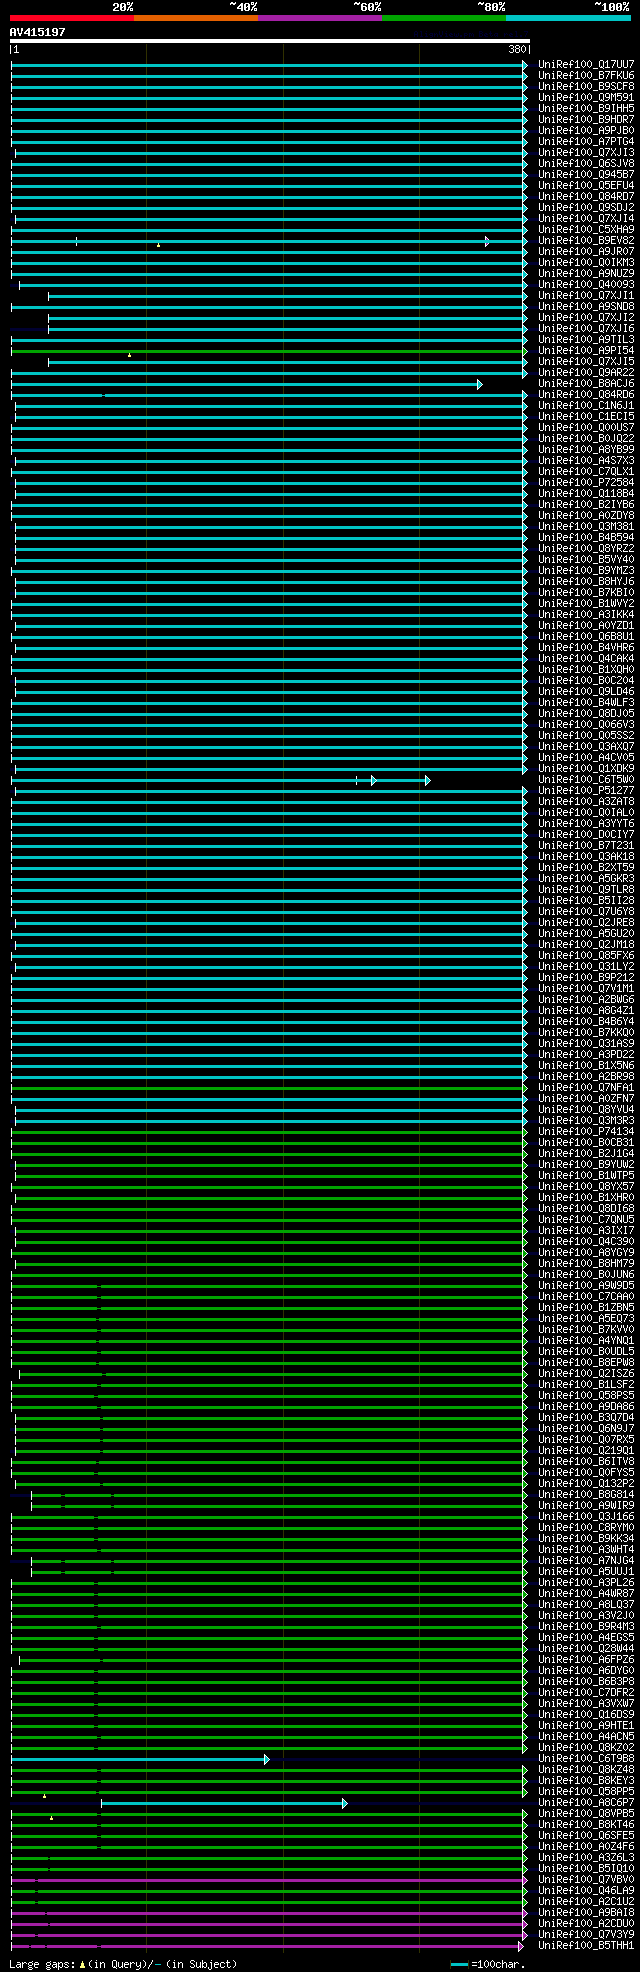This screenshot has height=1972, width=640.
Task: Open hit label UniRef100_B7FKU6
Action: coord(586,76)
